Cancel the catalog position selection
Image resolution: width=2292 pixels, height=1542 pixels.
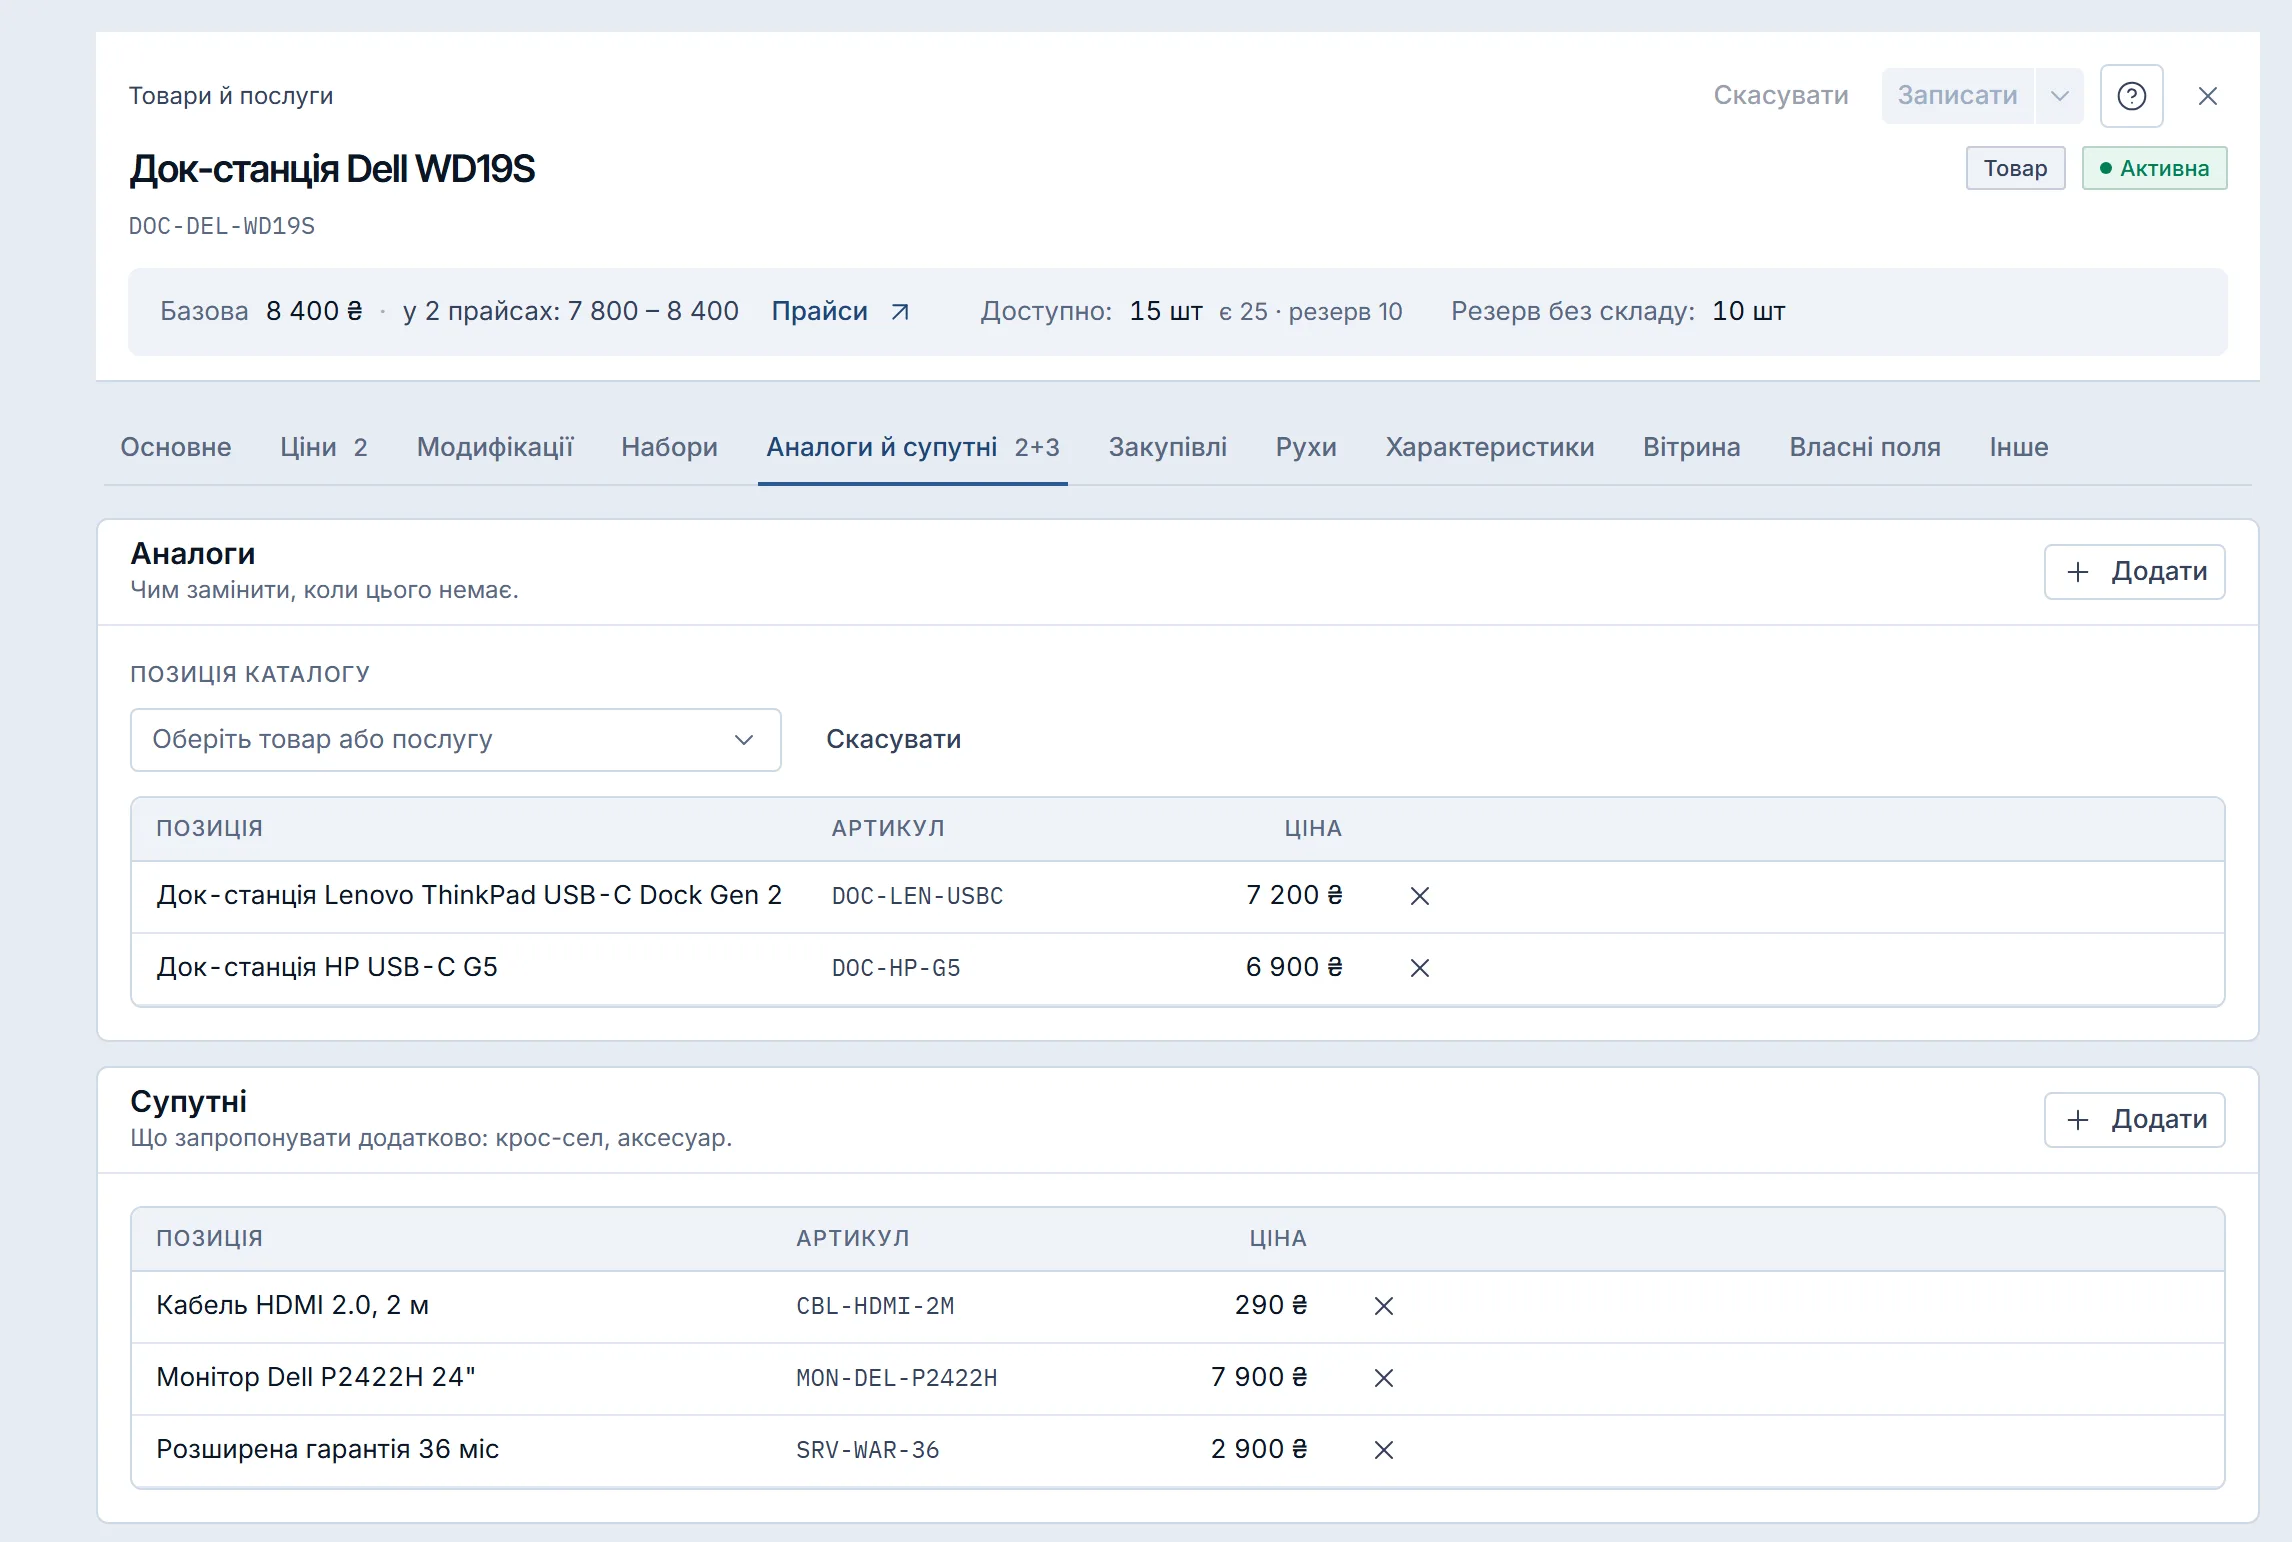pyautogui.click(x=893, y=740)
